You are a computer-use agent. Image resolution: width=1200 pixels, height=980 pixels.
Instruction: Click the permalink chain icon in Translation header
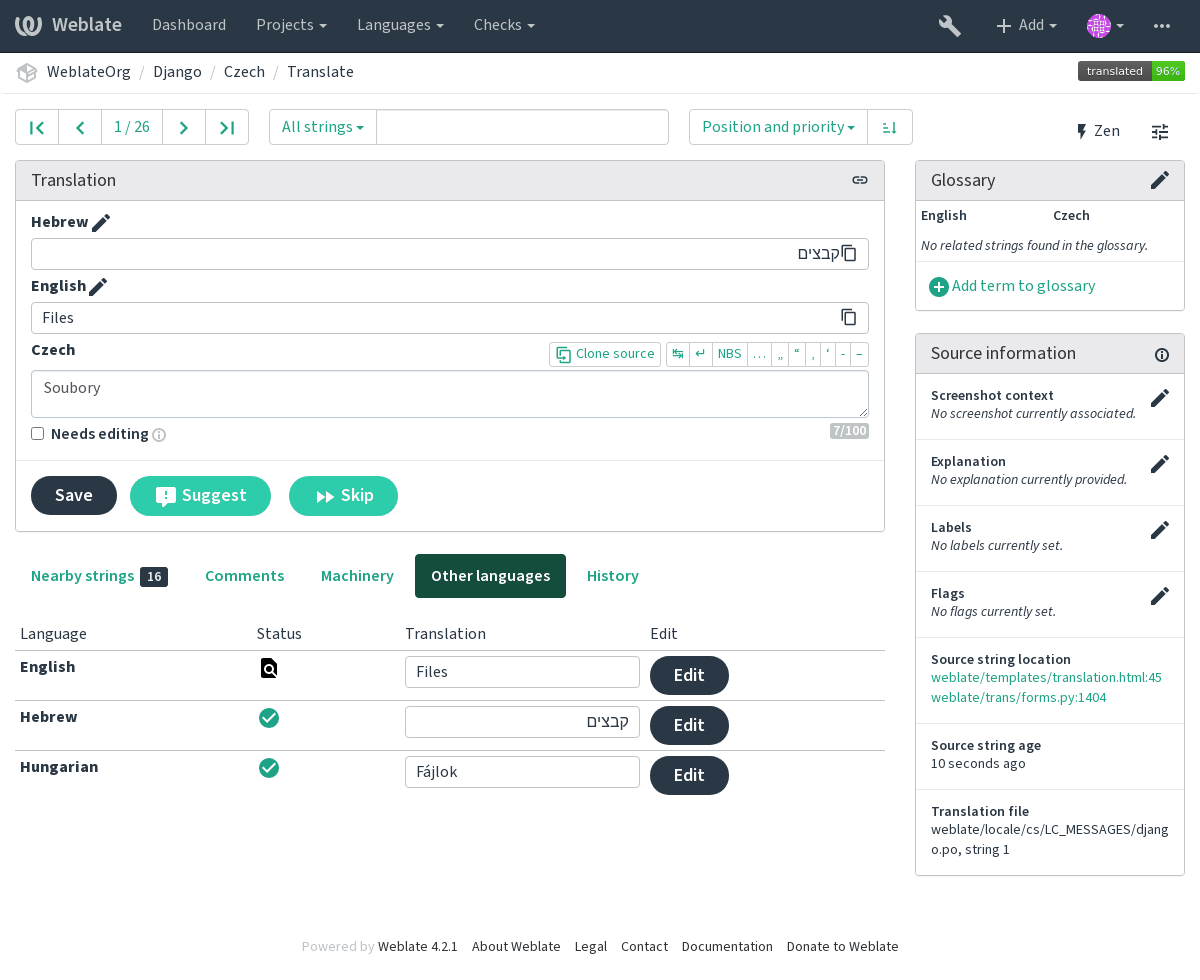point(860,180)
